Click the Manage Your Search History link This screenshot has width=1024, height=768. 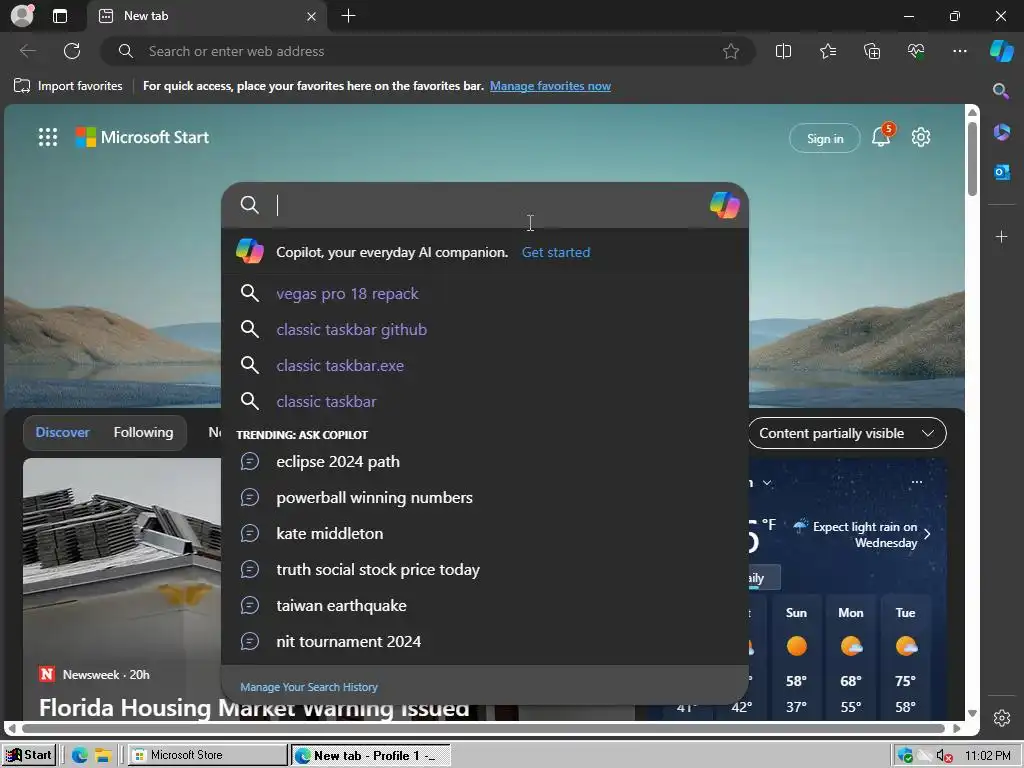pos(308,687)
